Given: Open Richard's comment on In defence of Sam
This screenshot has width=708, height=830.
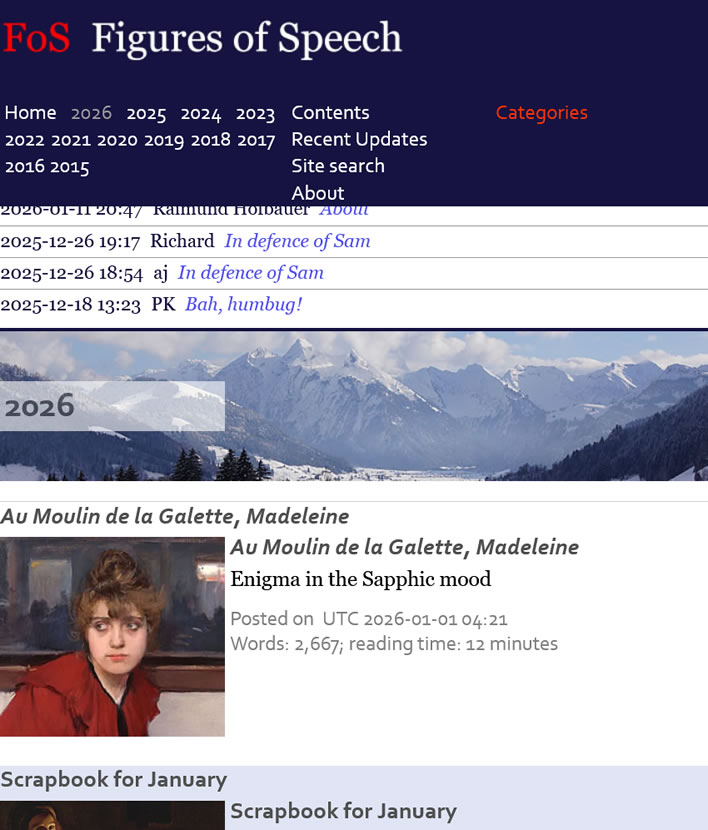Looking at the screenshot, I should pyautogui.click(x=297, y=241).
